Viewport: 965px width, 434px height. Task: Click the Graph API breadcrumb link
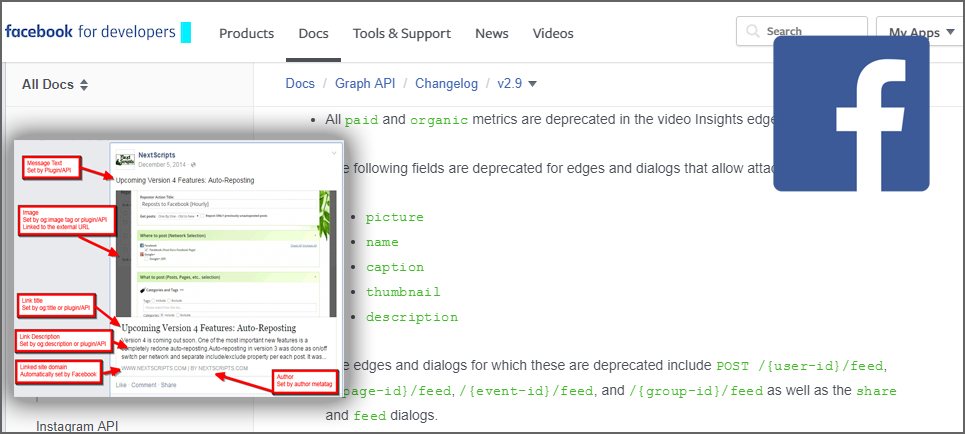click(365, 84)
